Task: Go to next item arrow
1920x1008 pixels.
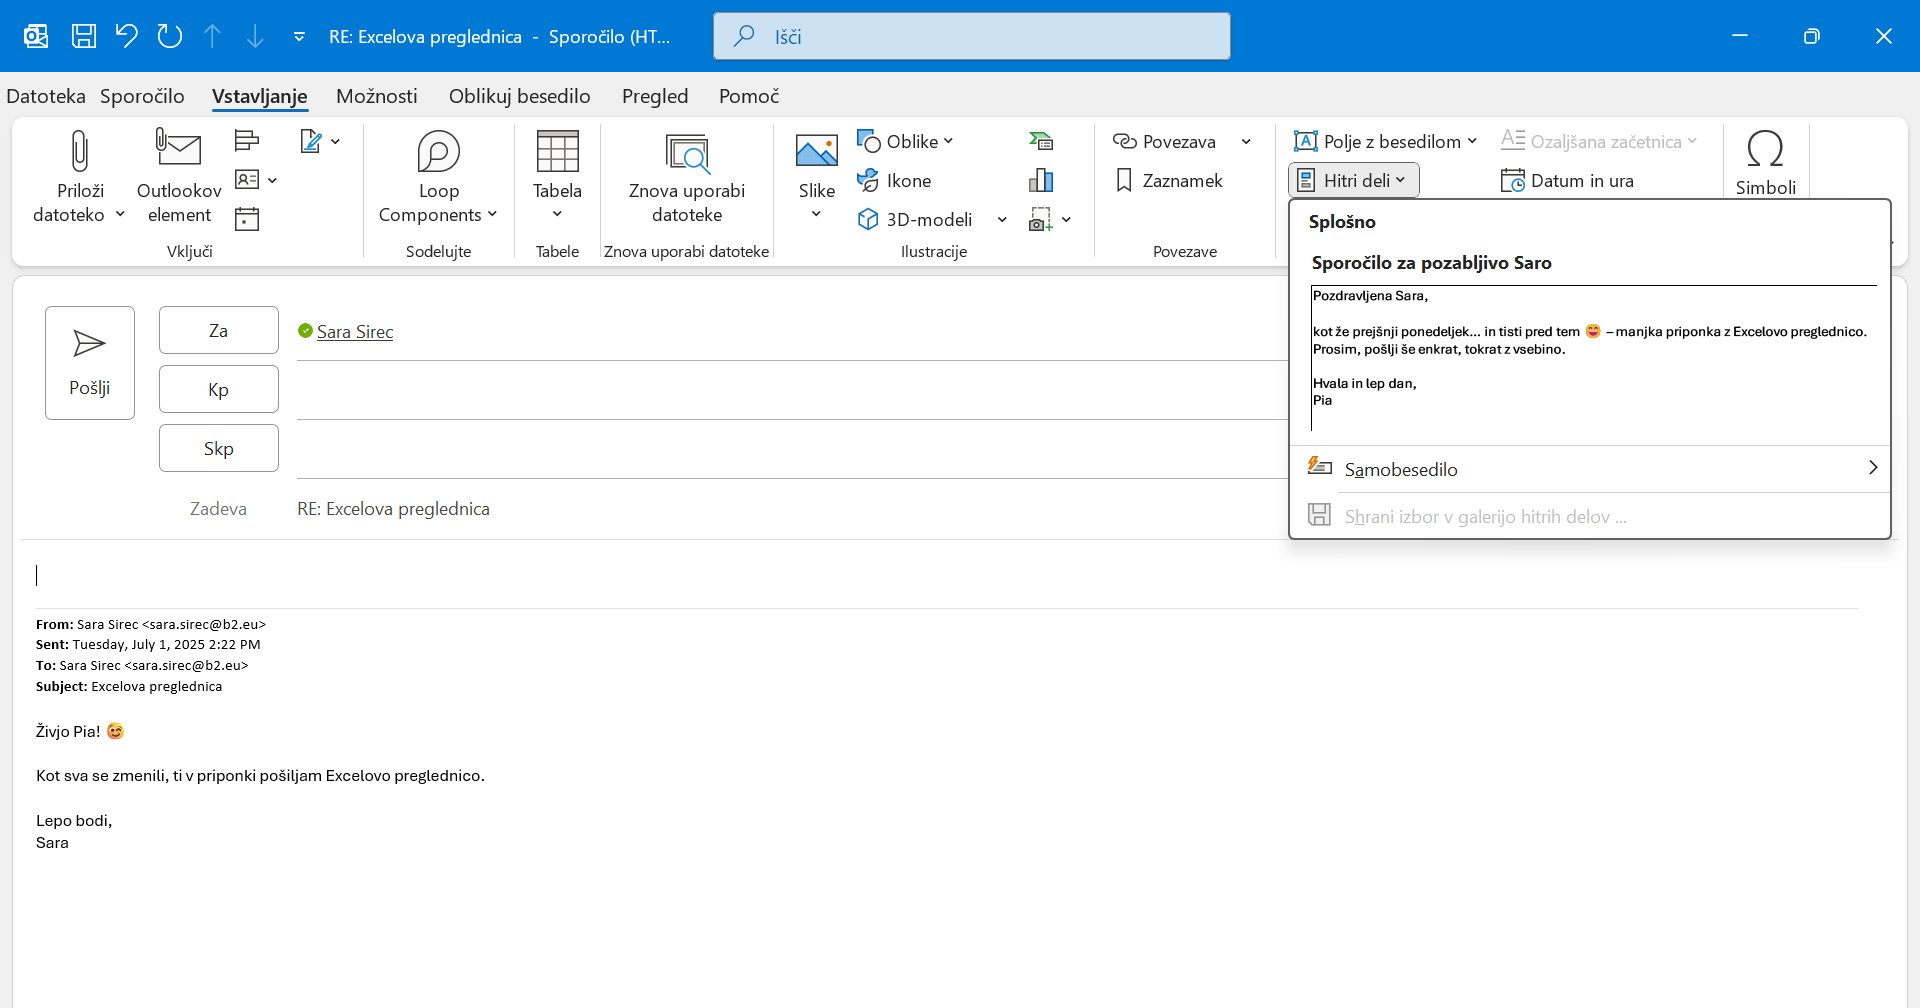Action: click(x=255, y=36)
